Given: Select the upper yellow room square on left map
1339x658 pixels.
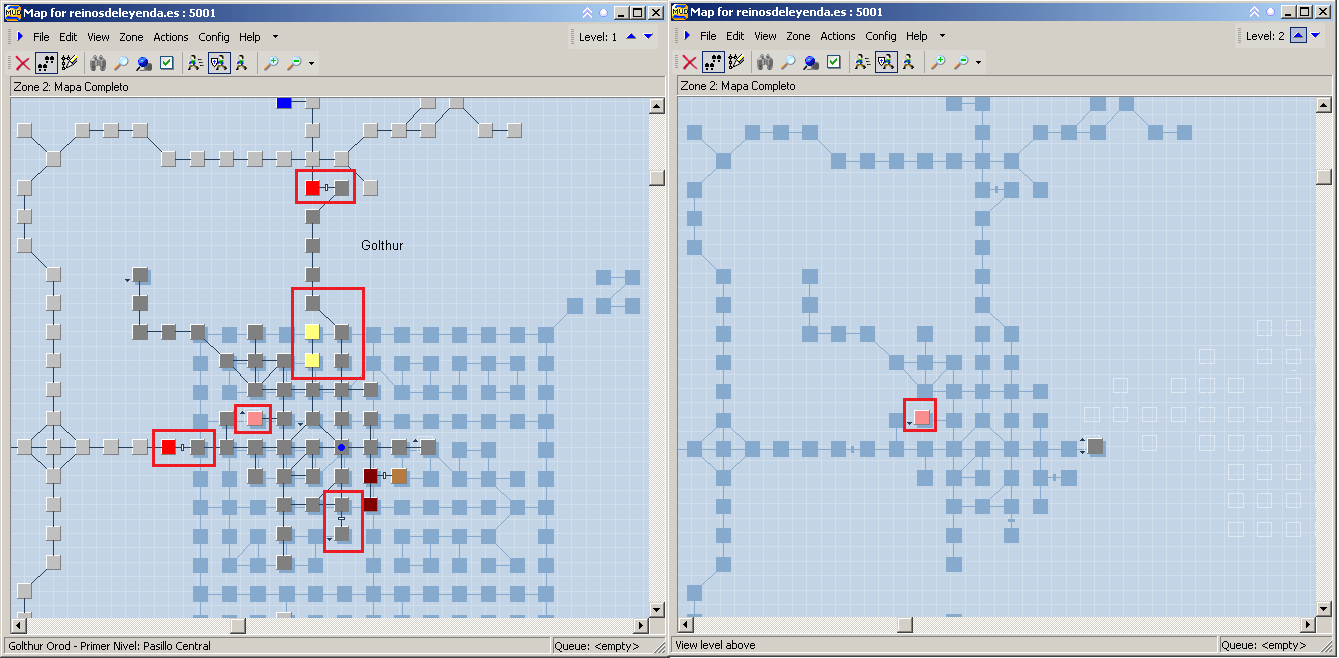Looking at the screenshot, I should pos(312,332).
